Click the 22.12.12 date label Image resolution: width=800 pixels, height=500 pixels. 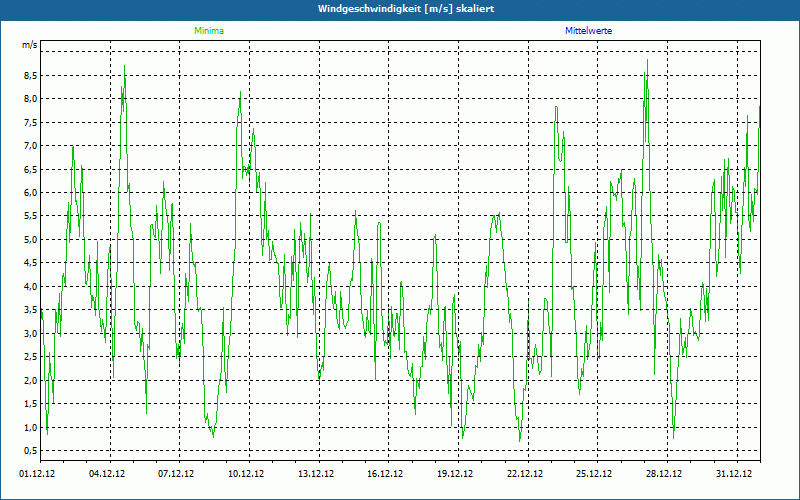525,474
